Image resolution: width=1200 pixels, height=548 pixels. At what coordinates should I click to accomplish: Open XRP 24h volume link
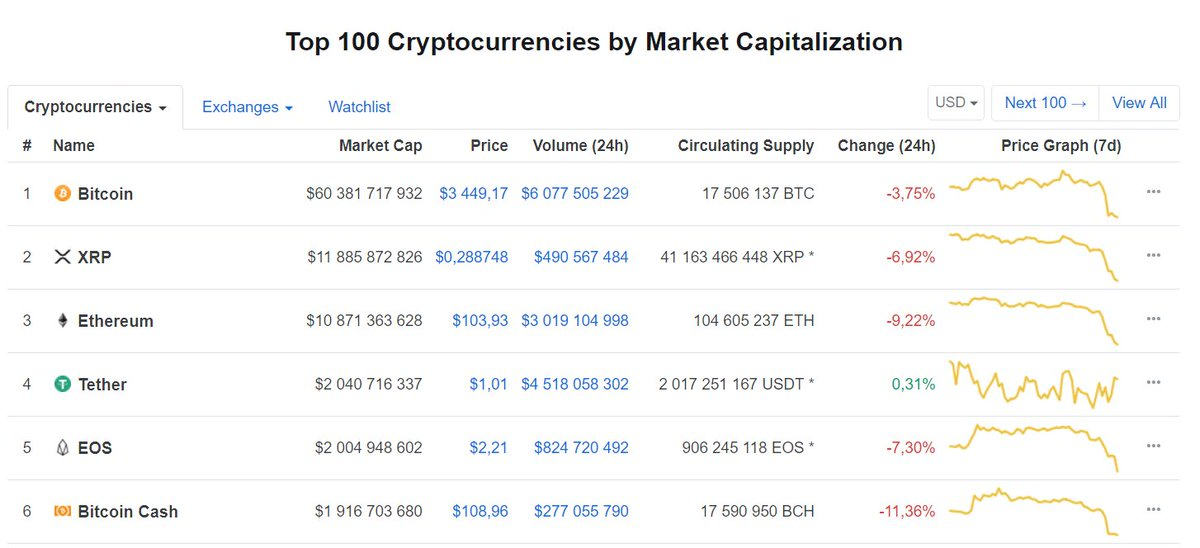tap(581, 257)
